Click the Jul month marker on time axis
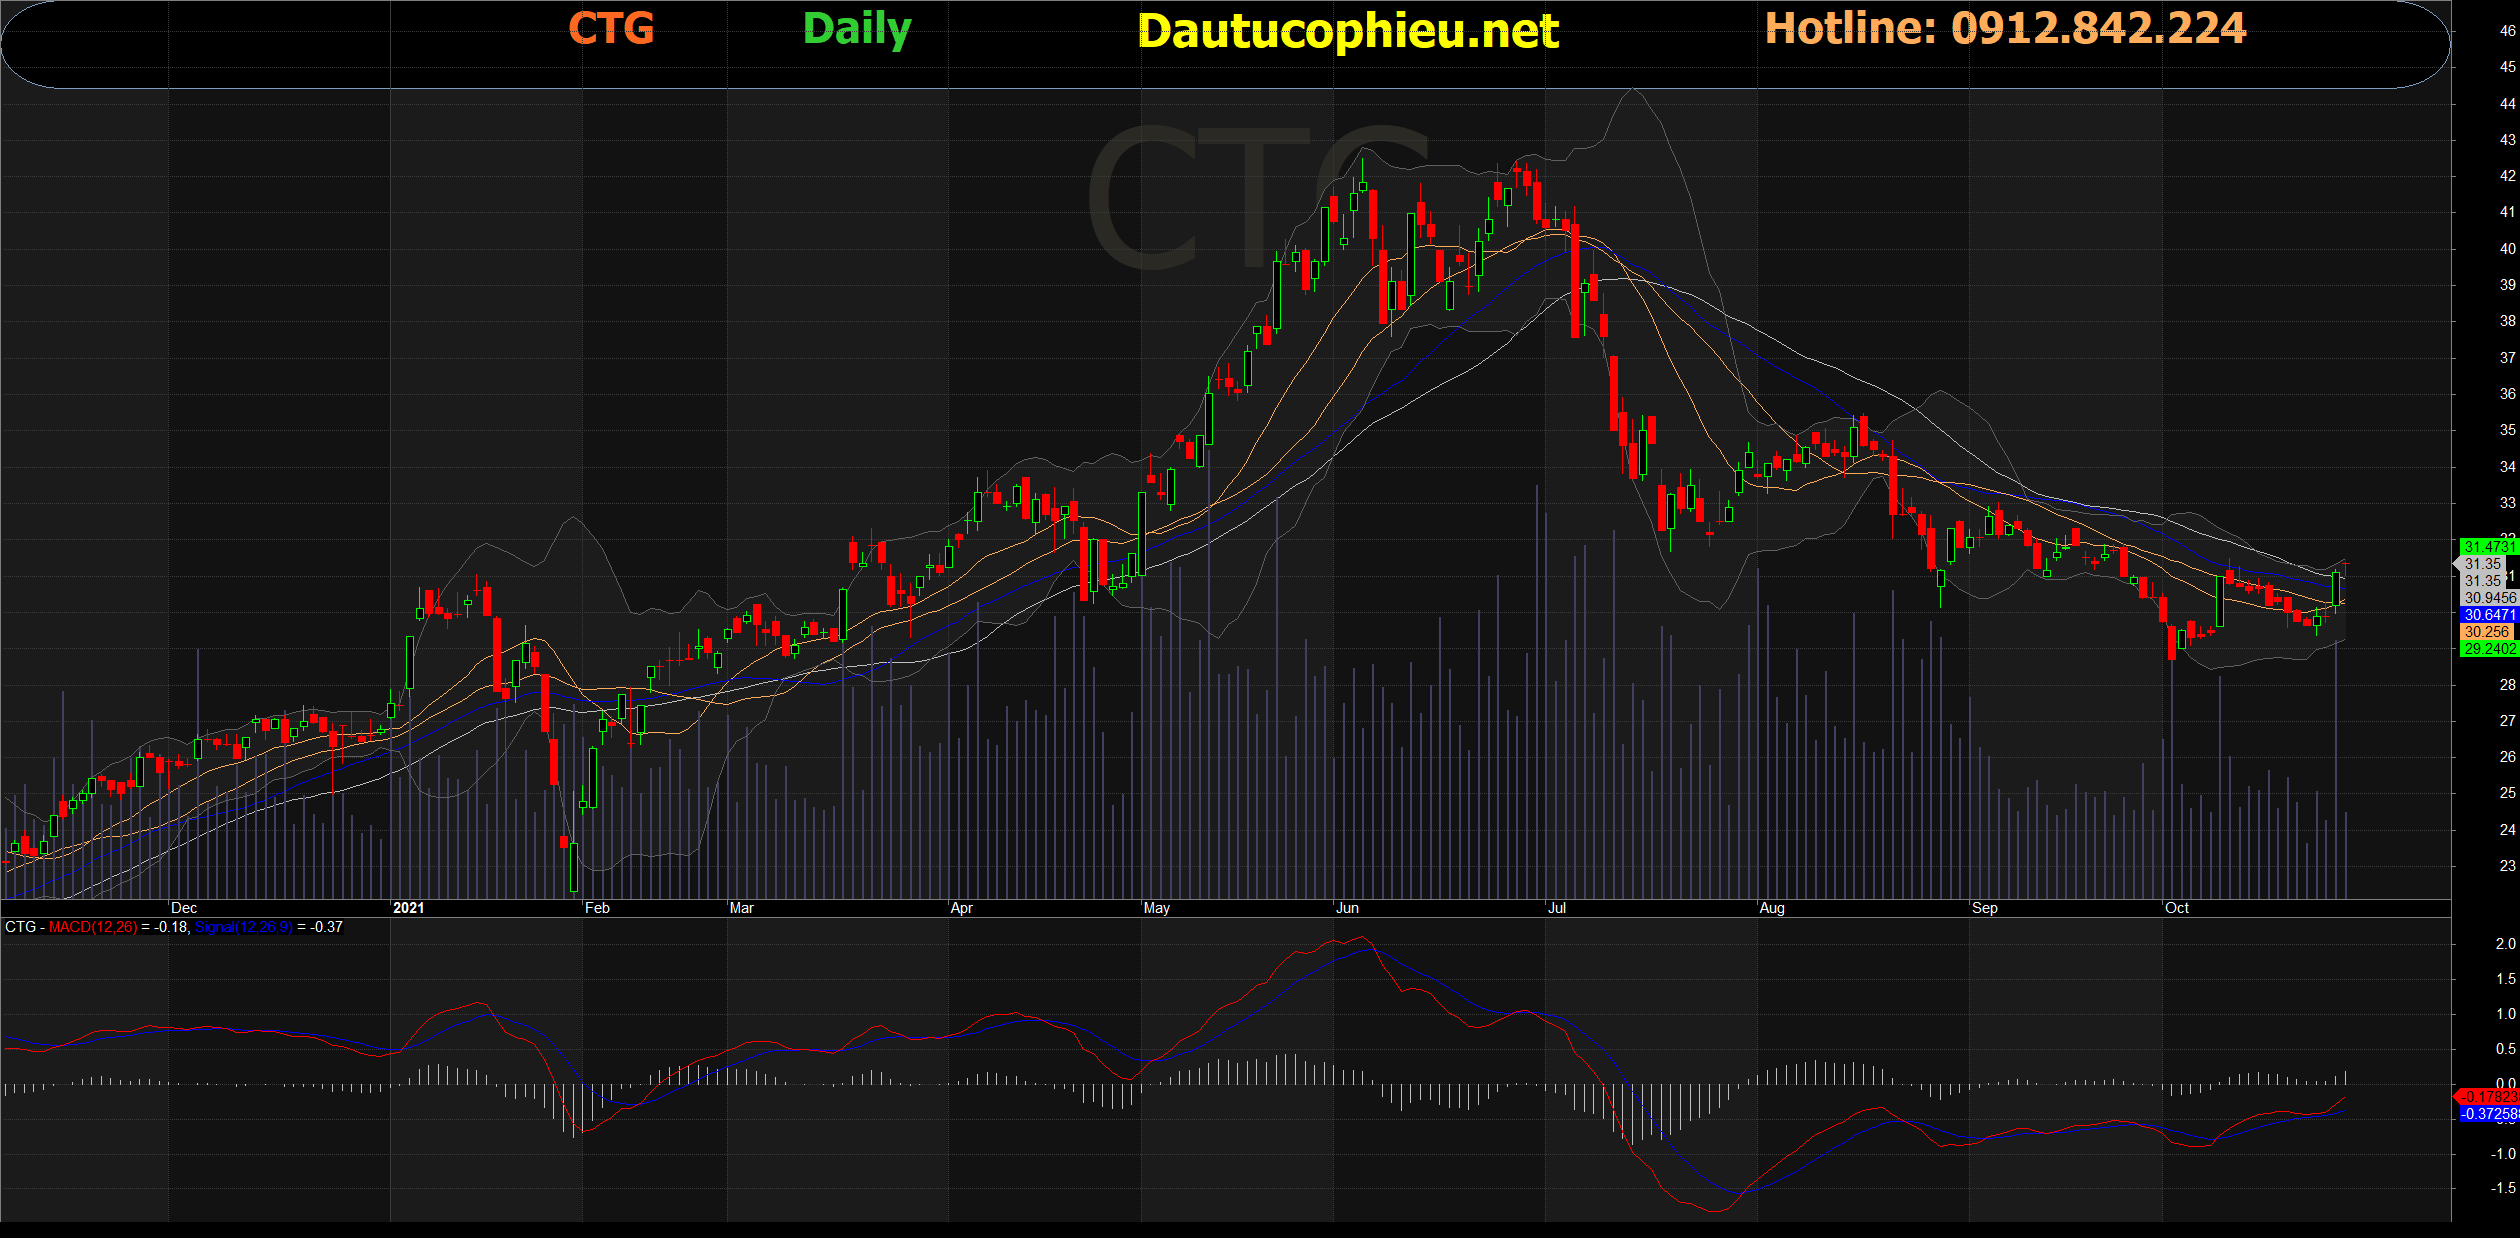Screen dimensions: 2520x1238 tap(1556, 908)
